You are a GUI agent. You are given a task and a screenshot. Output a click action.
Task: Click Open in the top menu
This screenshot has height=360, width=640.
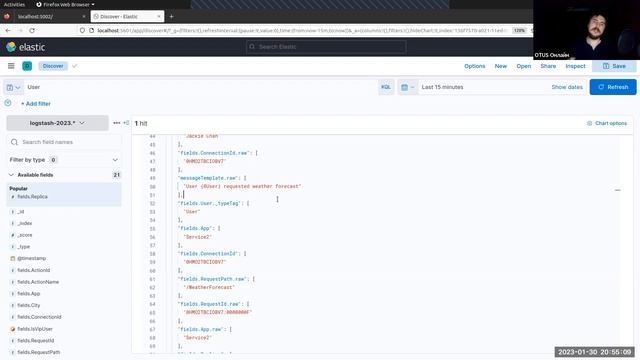[x=524, y=66]
